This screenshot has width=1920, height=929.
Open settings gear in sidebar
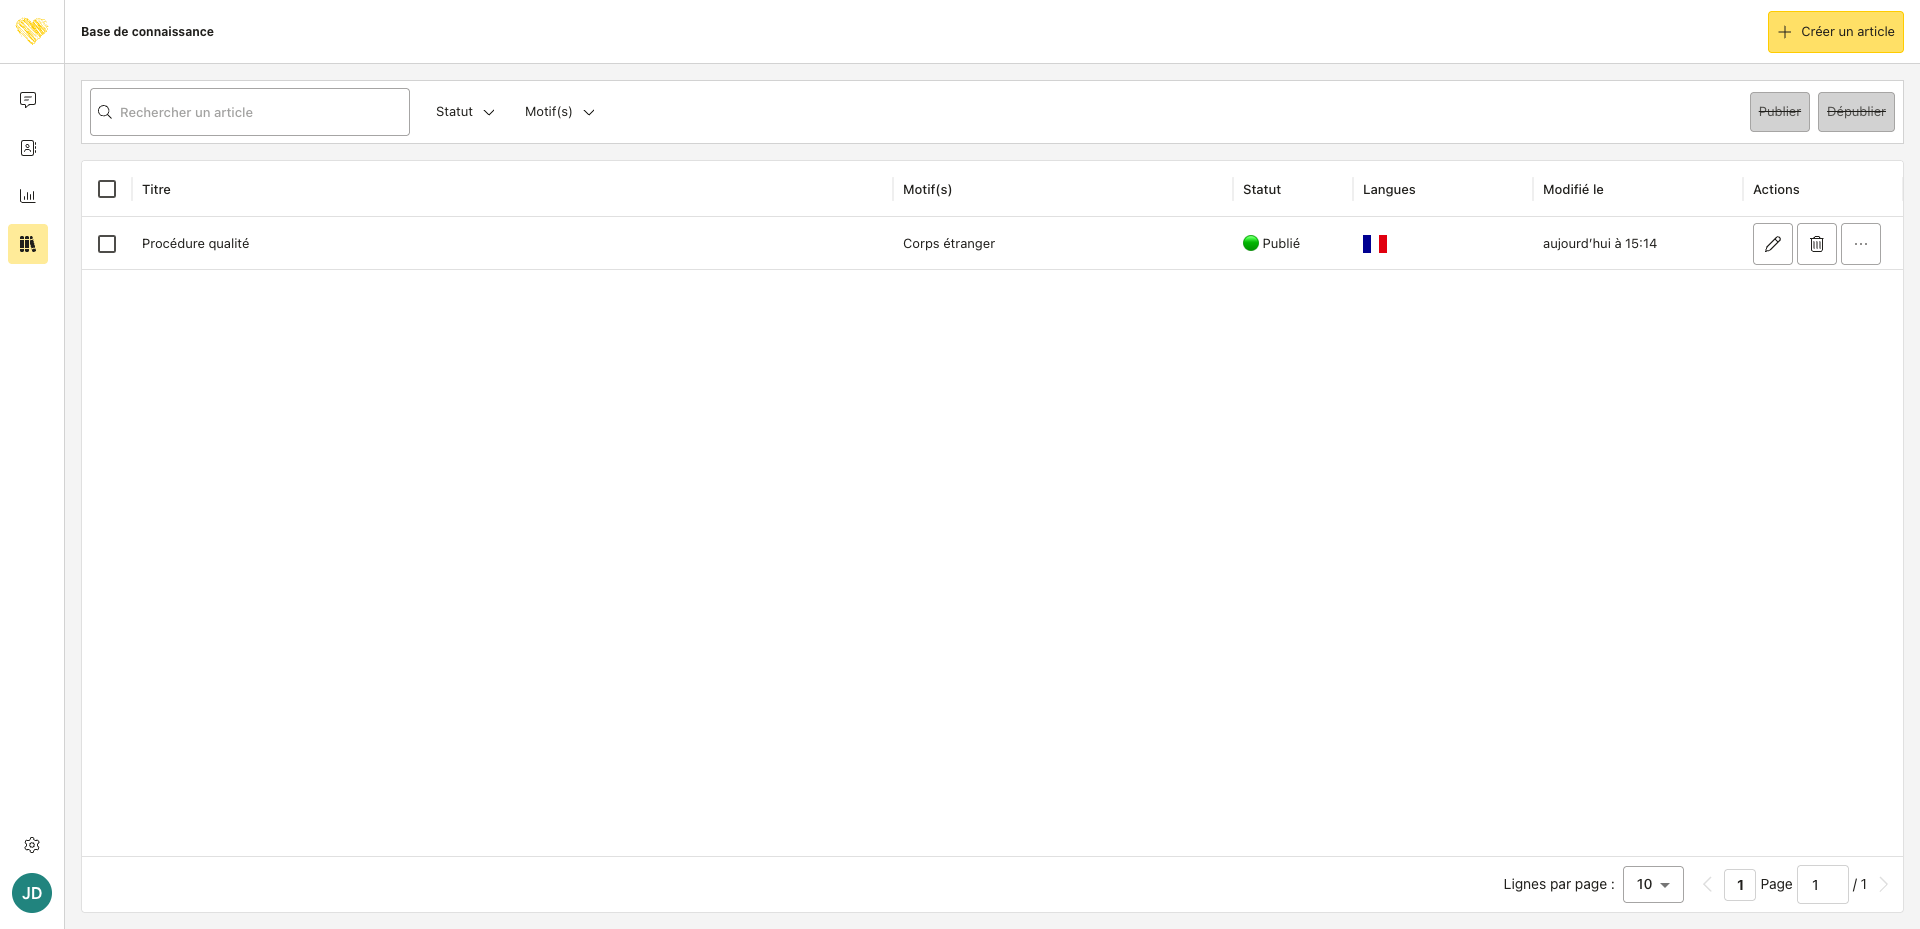point(32,845)
